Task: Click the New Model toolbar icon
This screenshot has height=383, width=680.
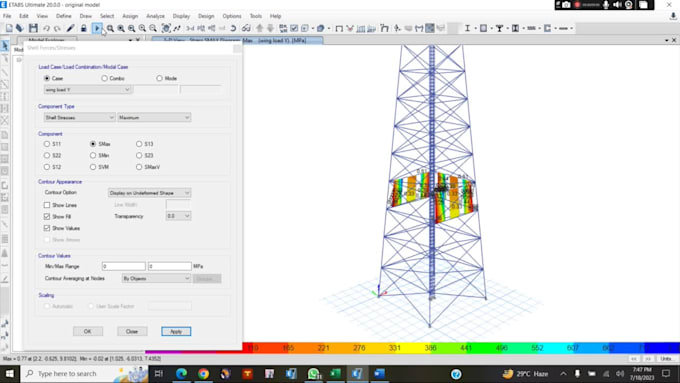Action: (9, 28)
